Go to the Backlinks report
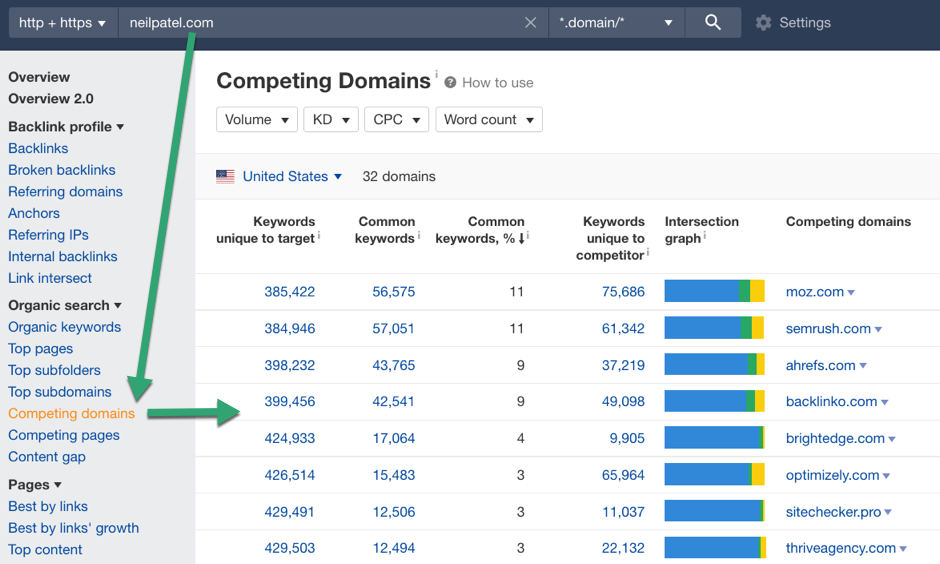This screenshot has height=564, width=940. coord(38,148)
